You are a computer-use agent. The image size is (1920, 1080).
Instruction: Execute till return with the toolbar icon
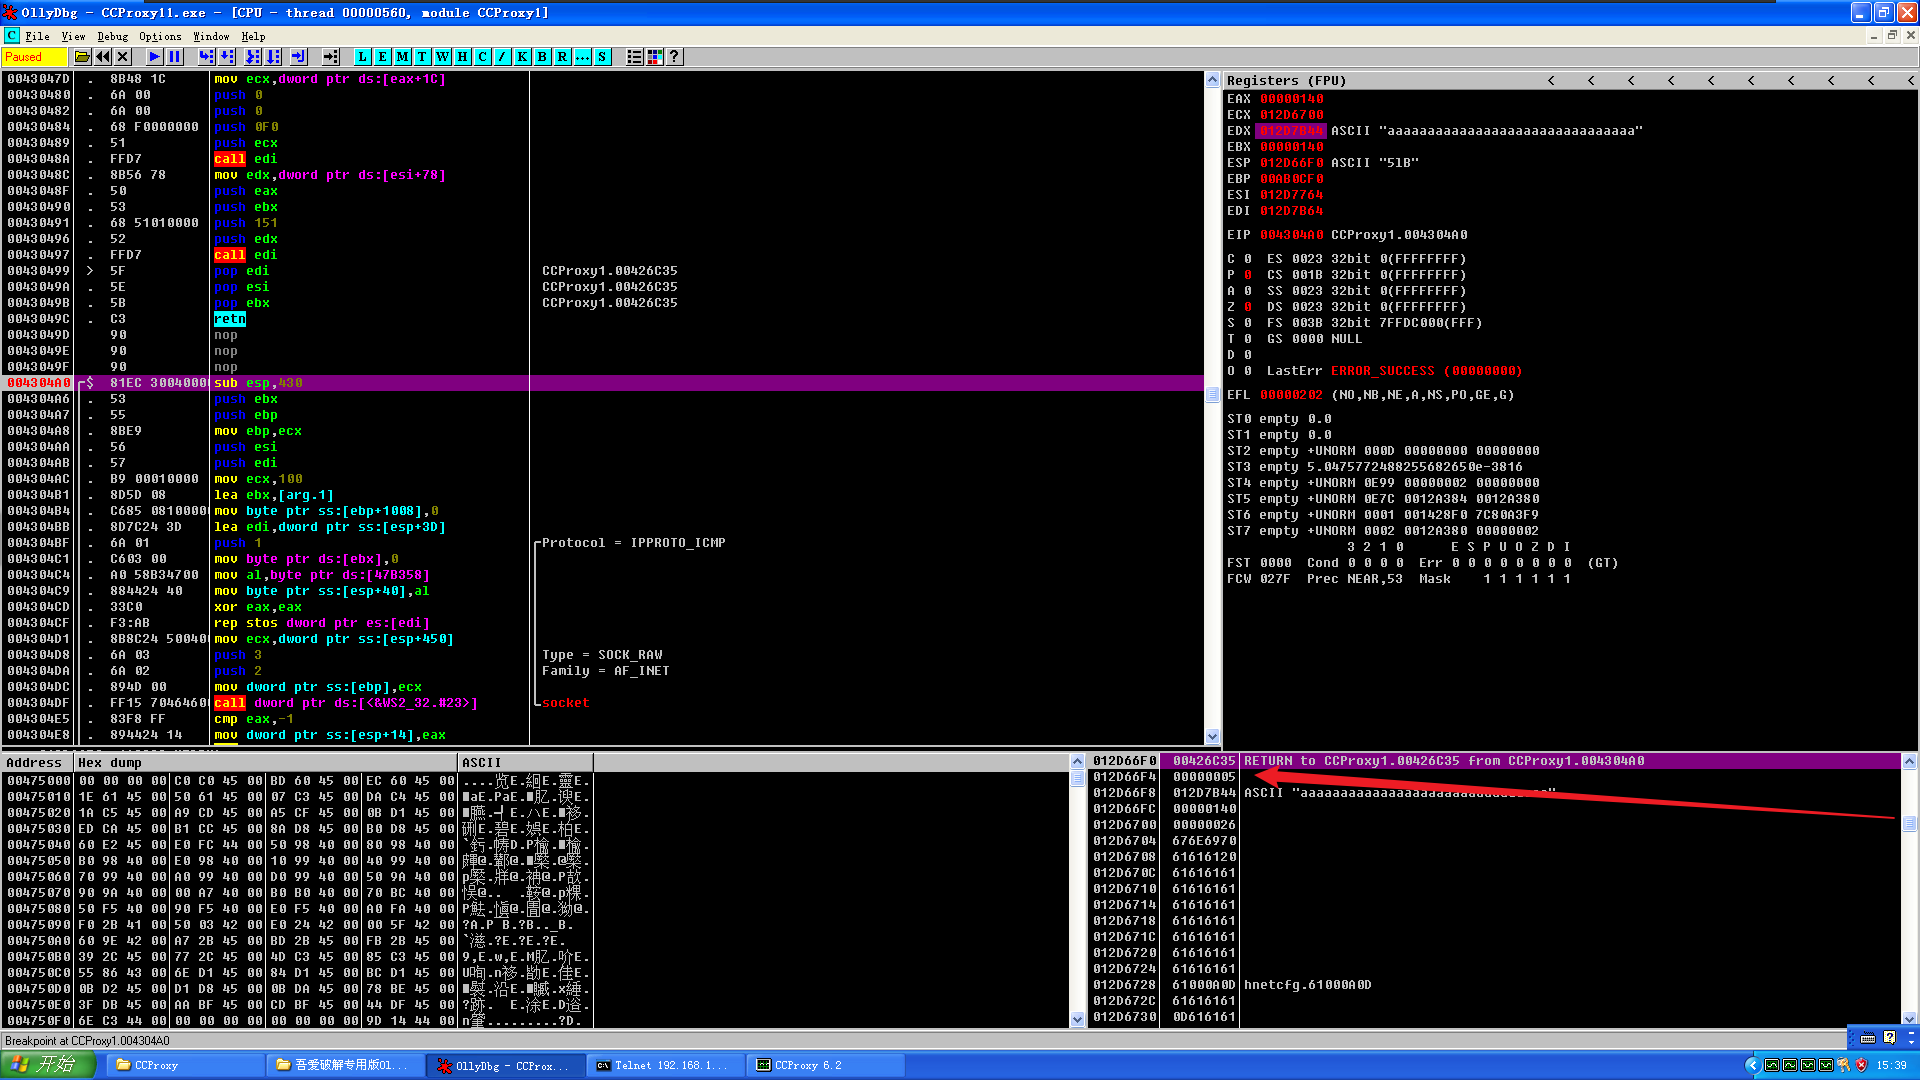(x=298, y=57)
